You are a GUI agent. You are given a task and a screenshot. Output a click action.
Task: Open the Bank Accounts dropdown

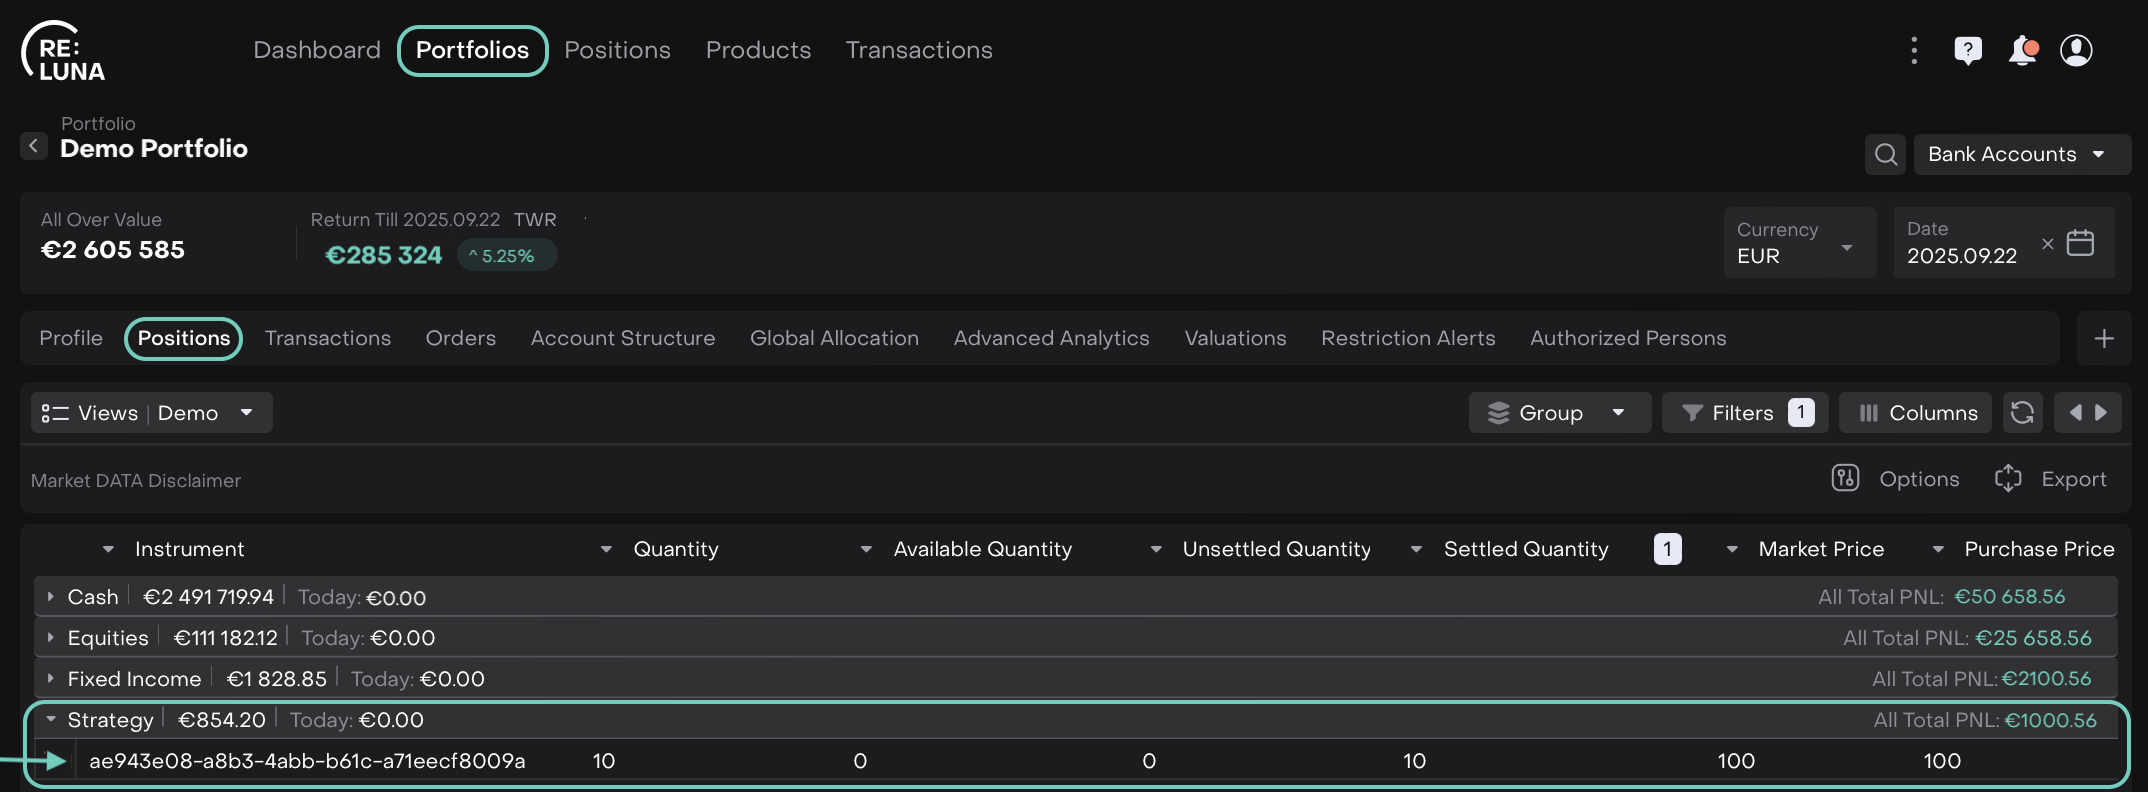point(2020,154)
